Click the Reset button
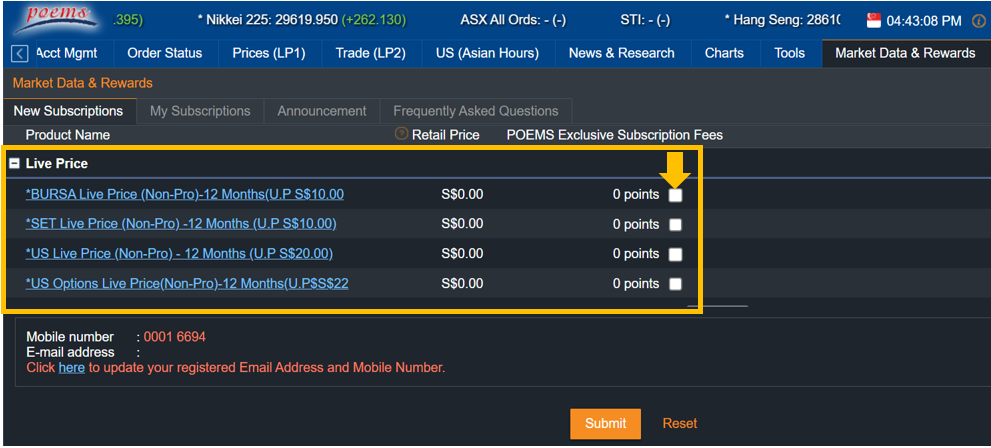The height and width of the screenshot is (448, 991). tap(680, 423)
